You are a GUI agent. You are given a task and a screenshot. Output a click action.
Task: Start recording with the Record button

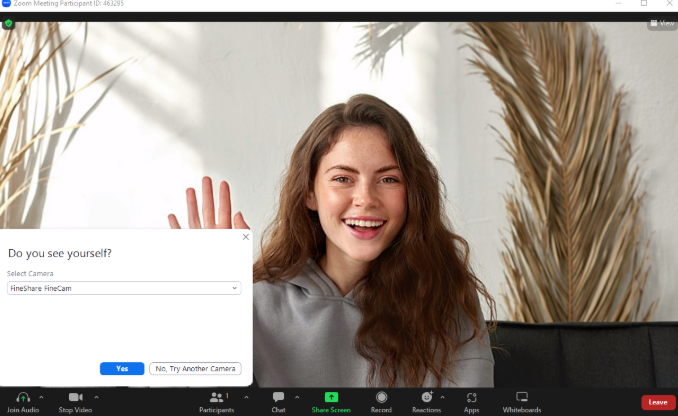(x=381, y=402)
